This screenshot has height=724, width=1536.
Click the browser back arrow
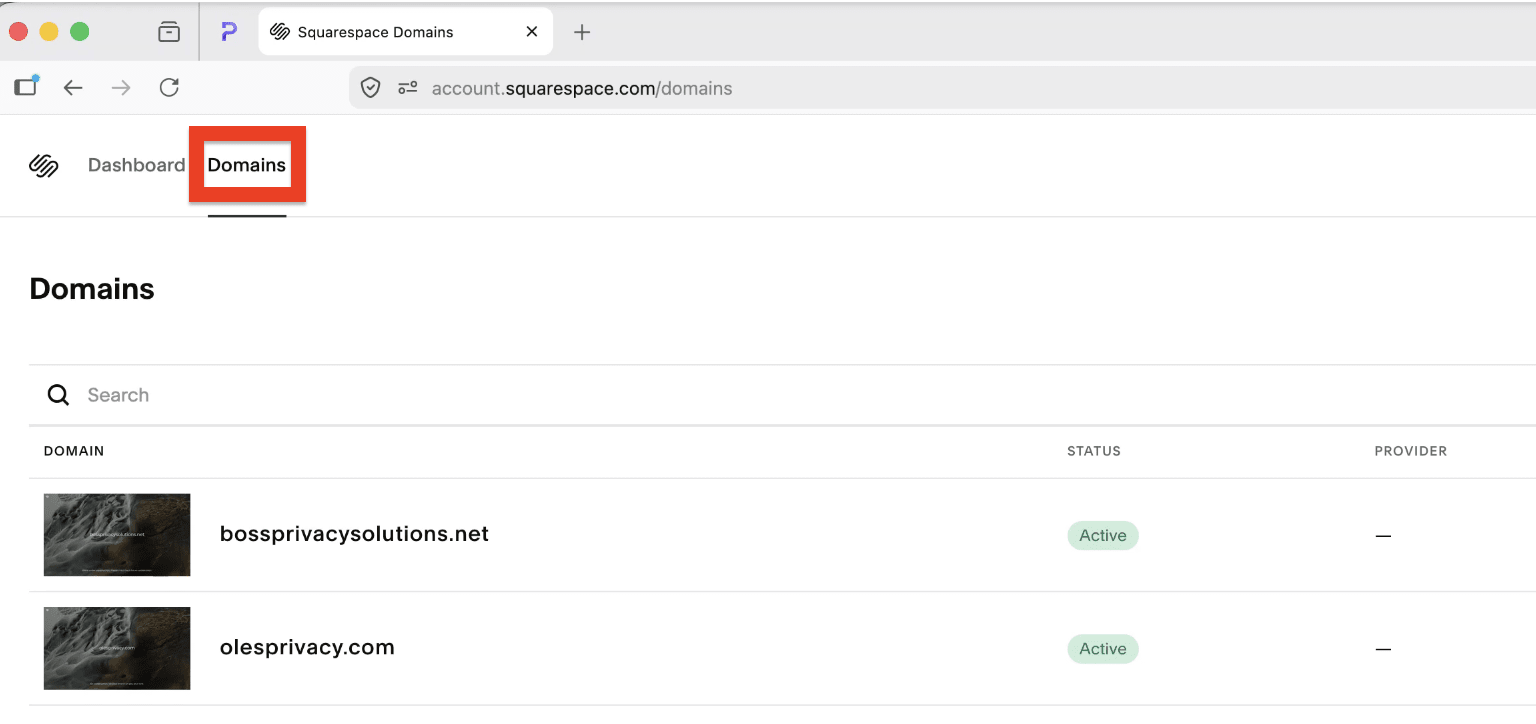(x=73, y=88)
